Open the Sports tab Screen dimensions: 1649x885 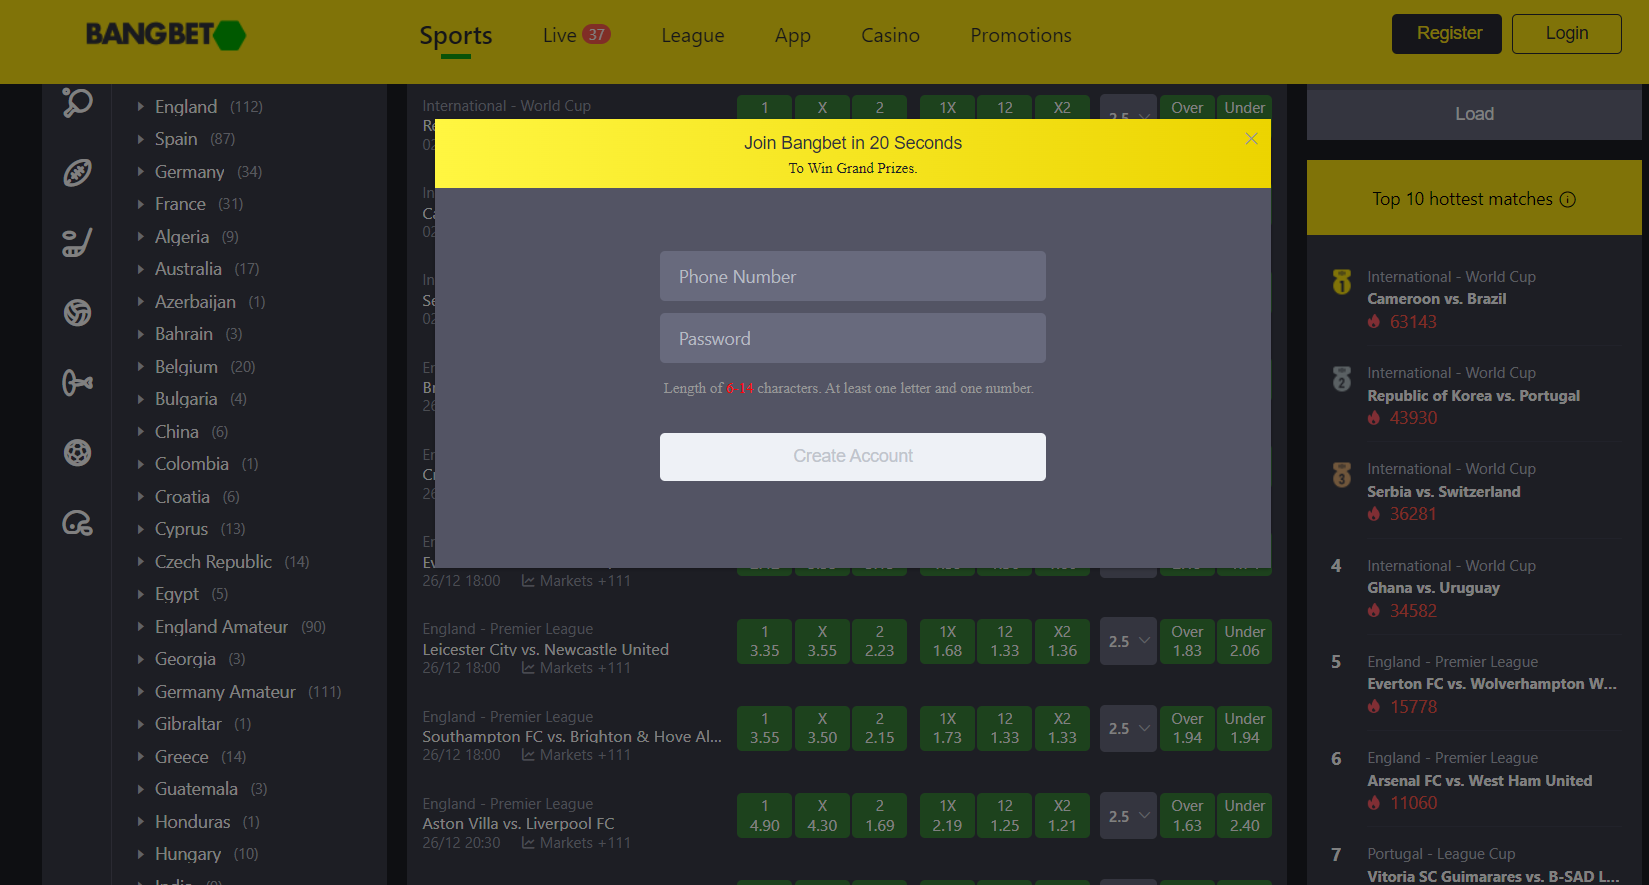(456, 36)
